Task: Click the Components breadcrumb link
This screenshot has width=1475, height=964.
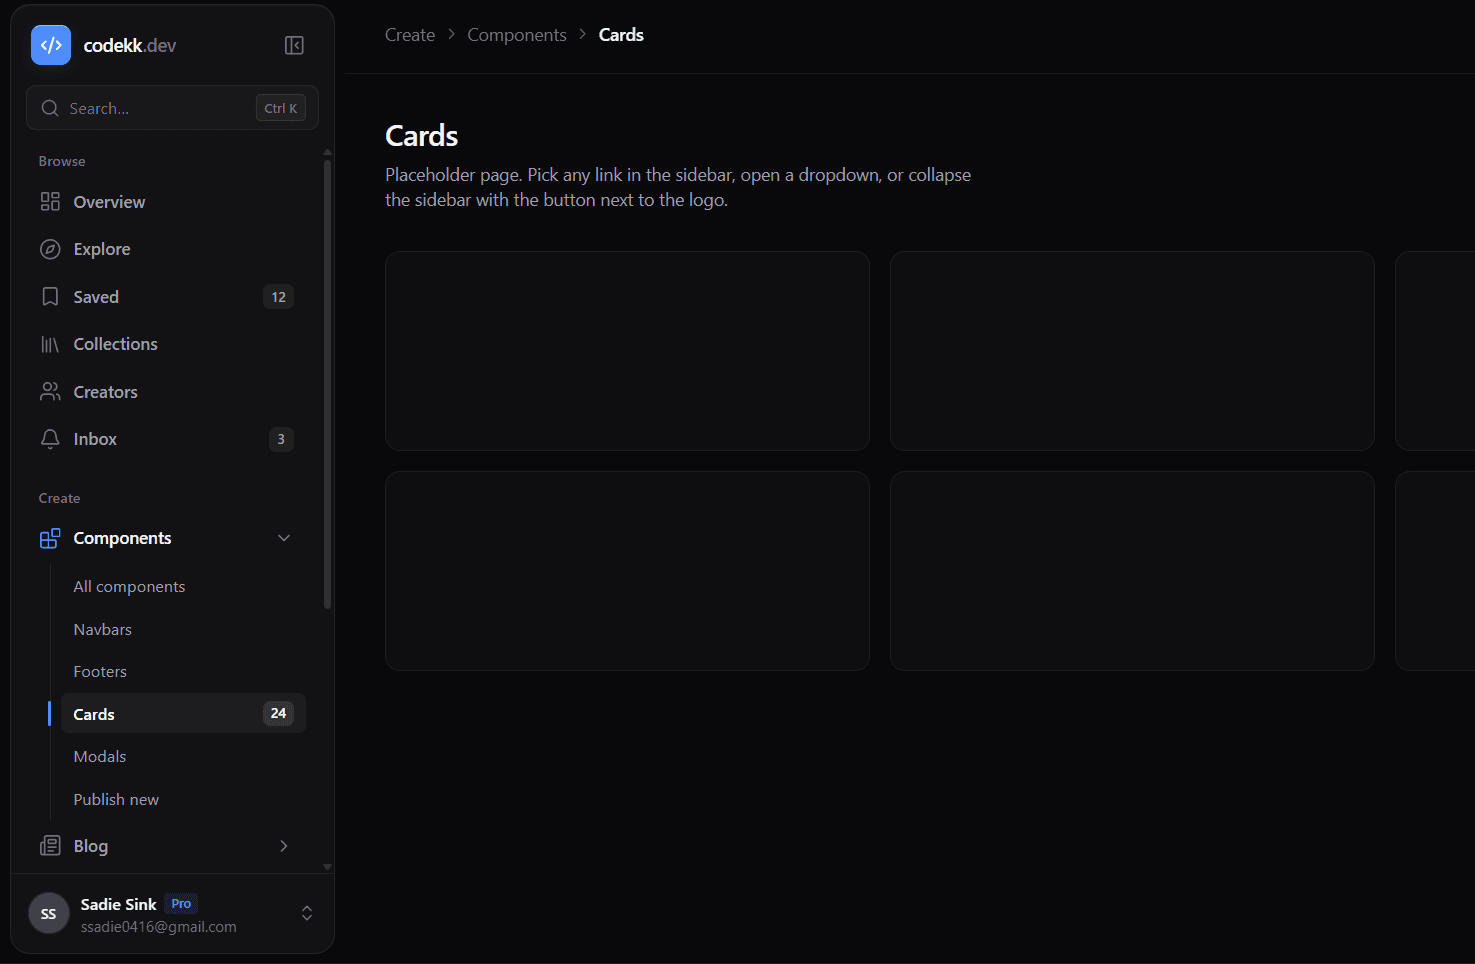Action: (517, 35)
